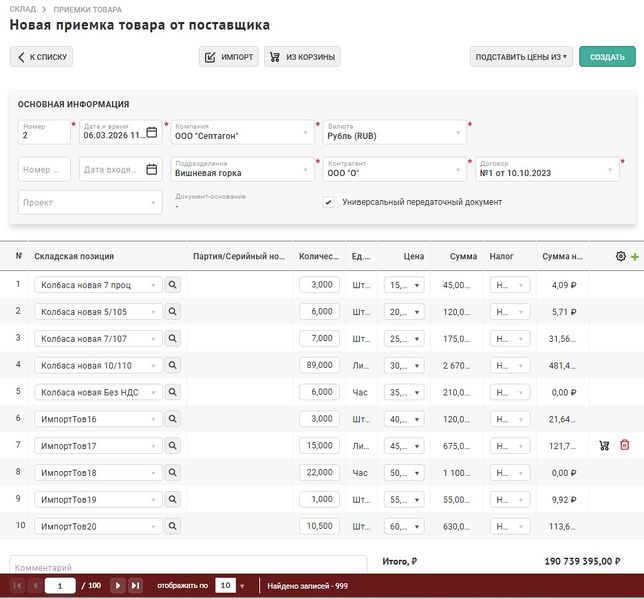Click Склад breadcrumb
This screenshot has height=599, width=644.
click(23, 9)
